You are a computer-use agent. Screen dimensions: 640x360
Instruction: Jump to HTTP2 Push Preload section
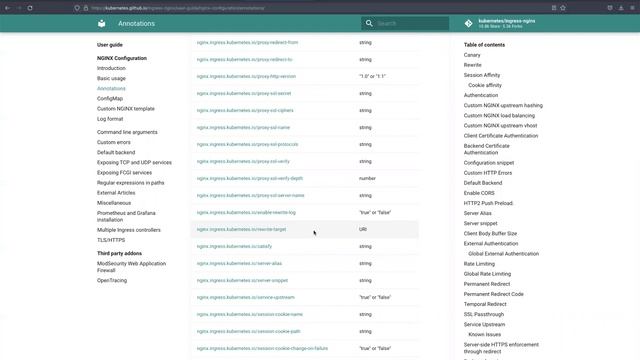pos(488,203)
